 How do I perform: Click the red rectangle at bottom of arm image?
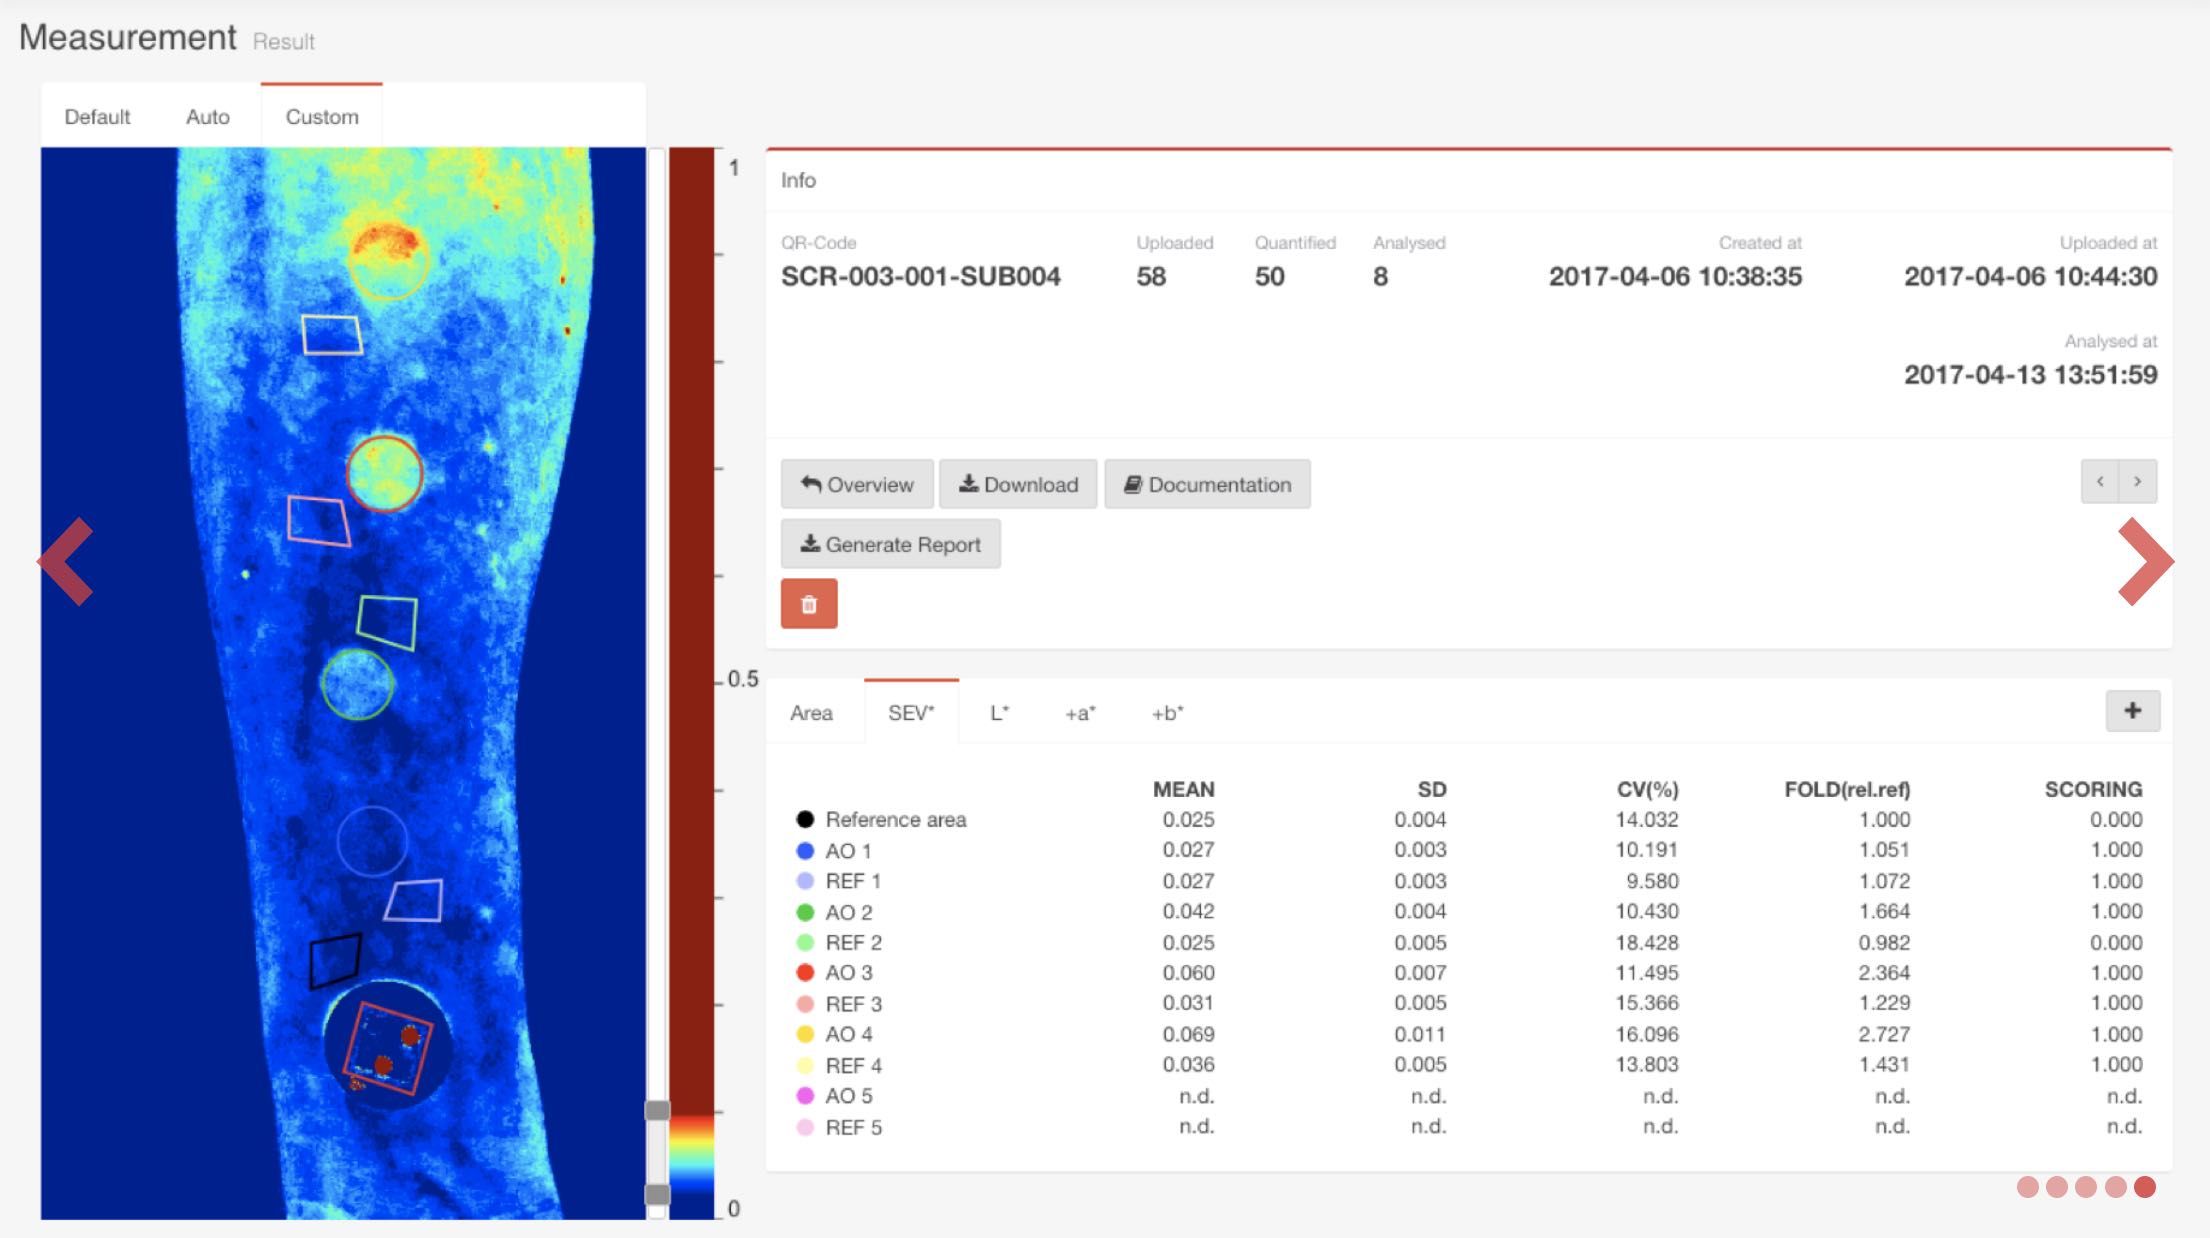(x=388, y=1048)
